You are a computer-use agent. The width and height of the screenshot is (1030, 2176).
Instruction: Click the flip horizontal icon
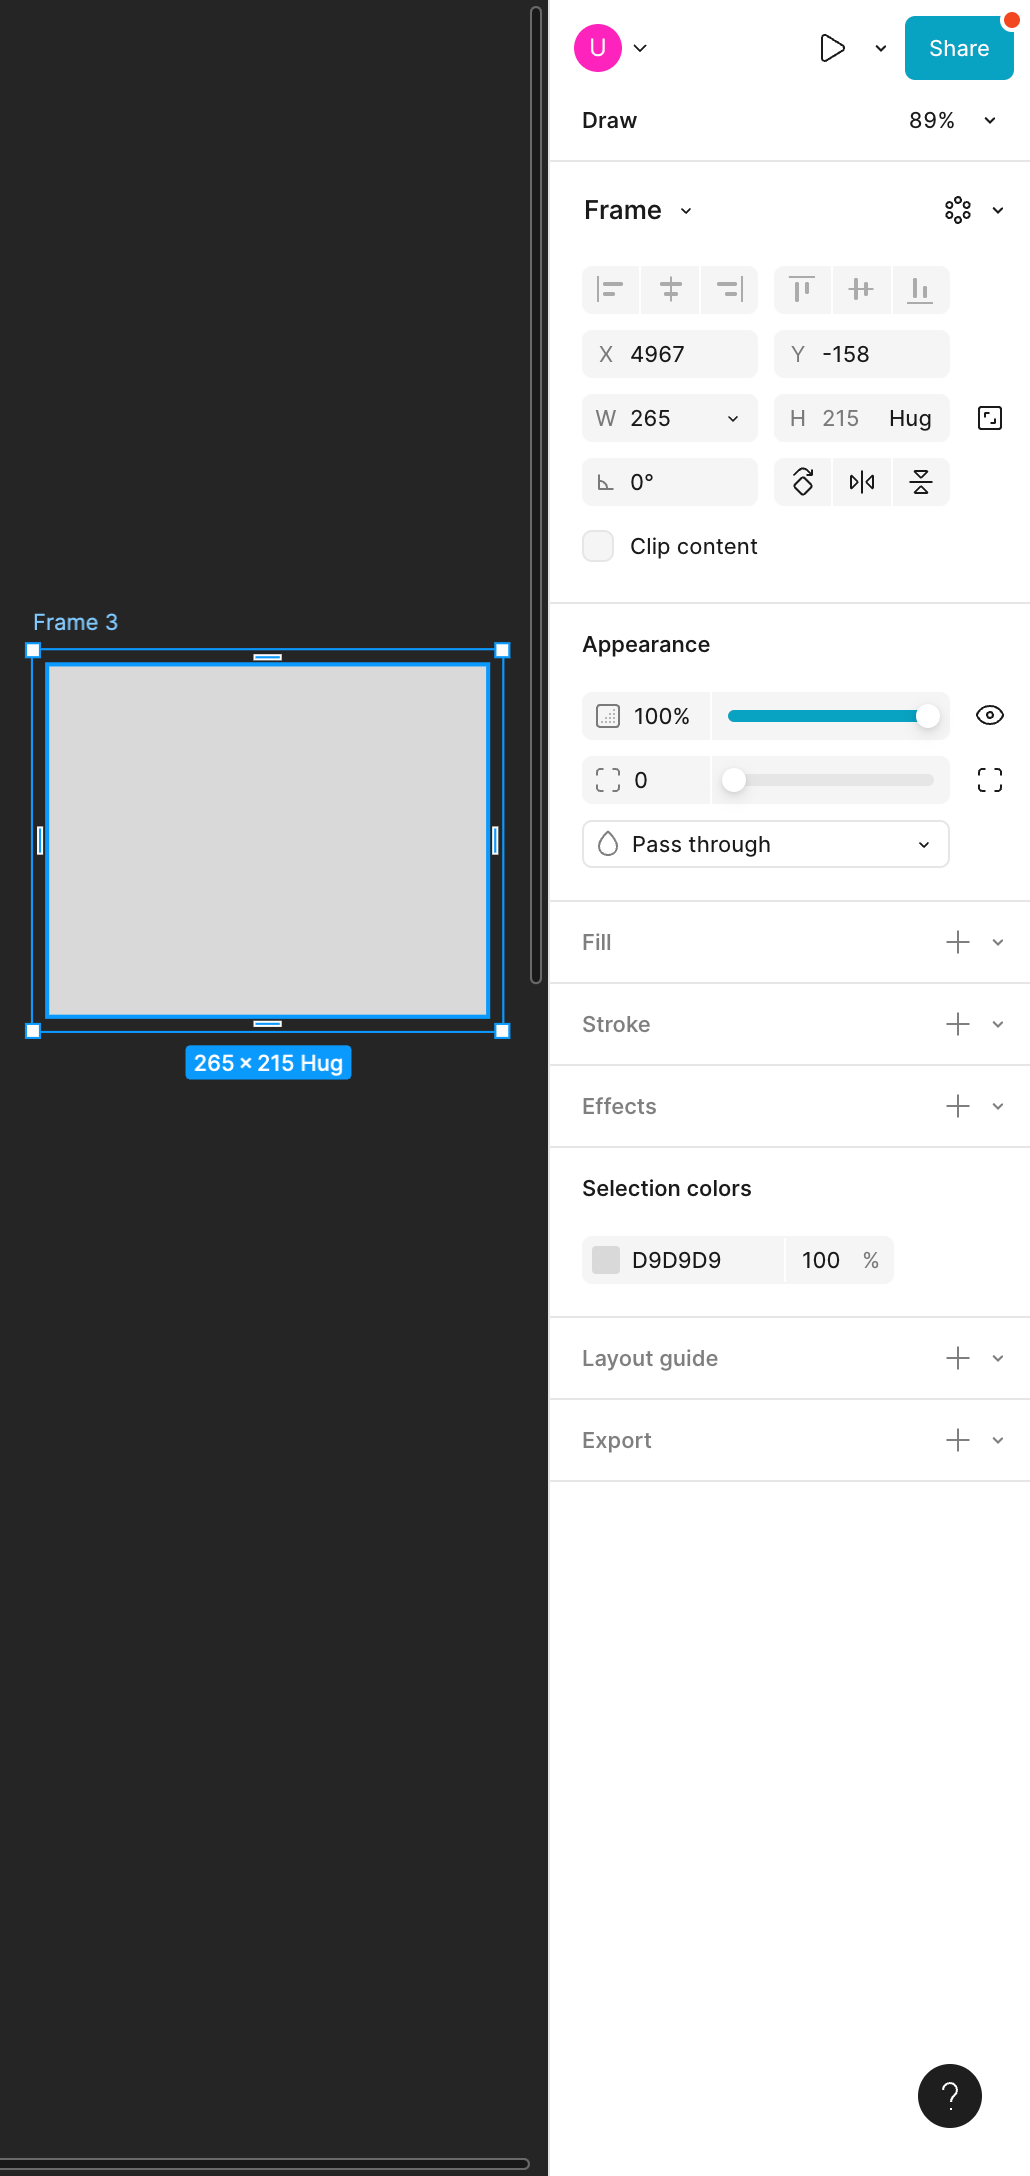862,482
